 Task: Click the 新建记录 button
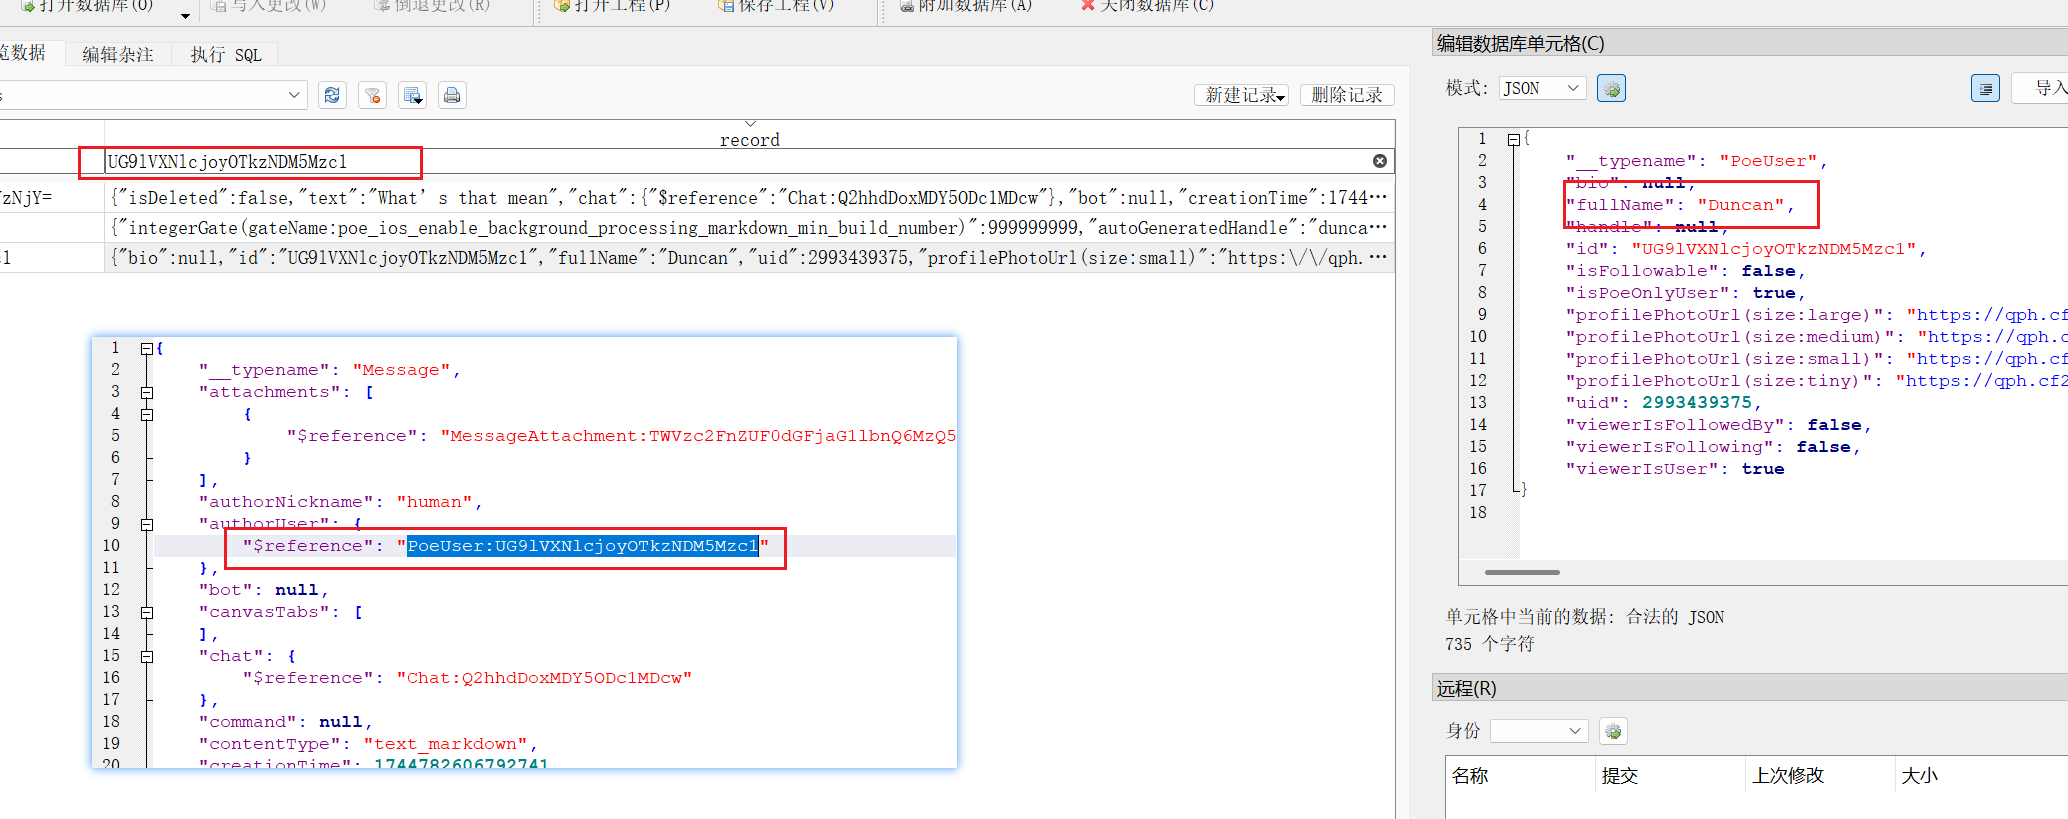[1241, 95]
